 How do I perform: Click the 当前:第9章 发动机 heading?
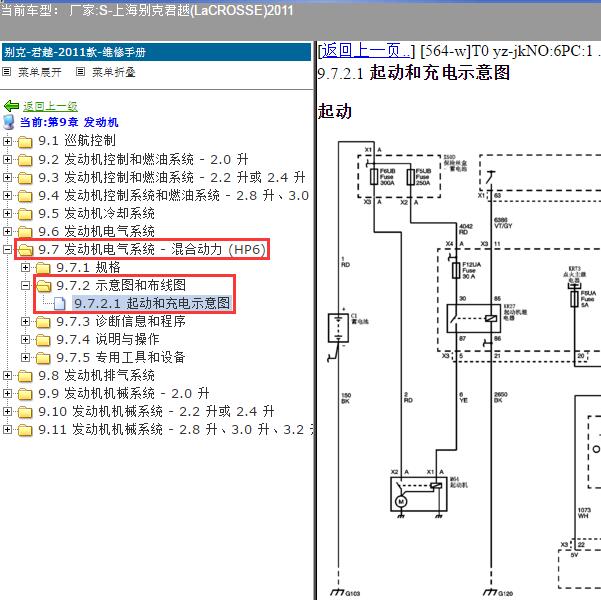(x=69, y=122)
